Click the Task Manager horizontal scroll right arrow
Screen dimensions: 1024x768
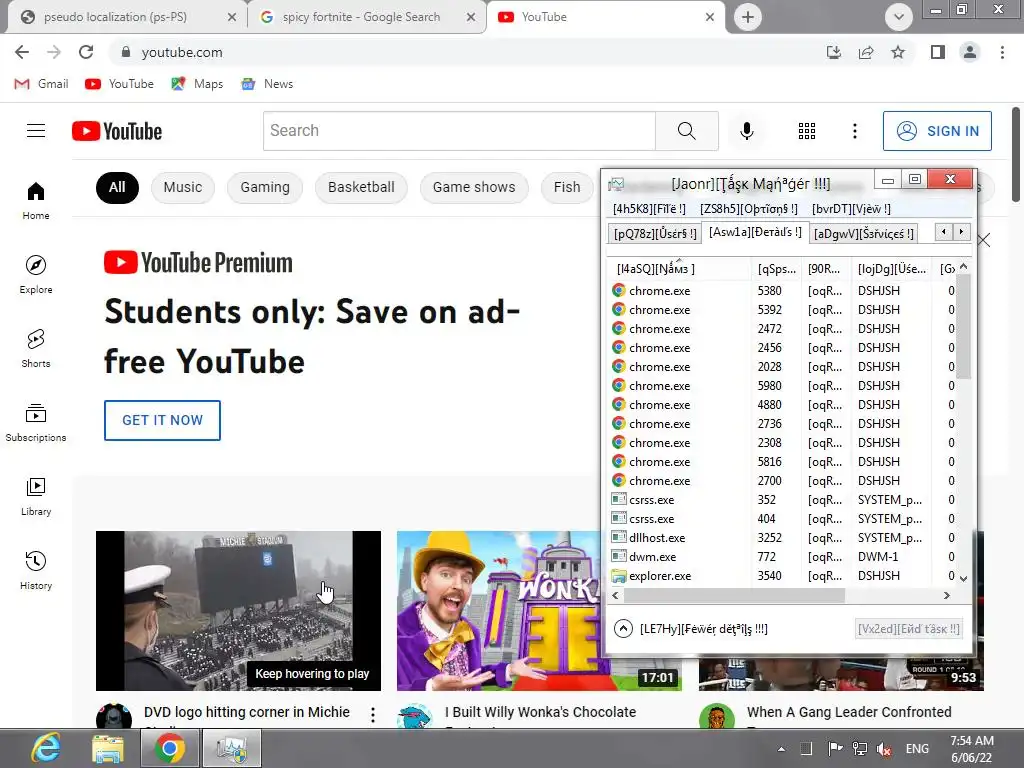(947, 596)
